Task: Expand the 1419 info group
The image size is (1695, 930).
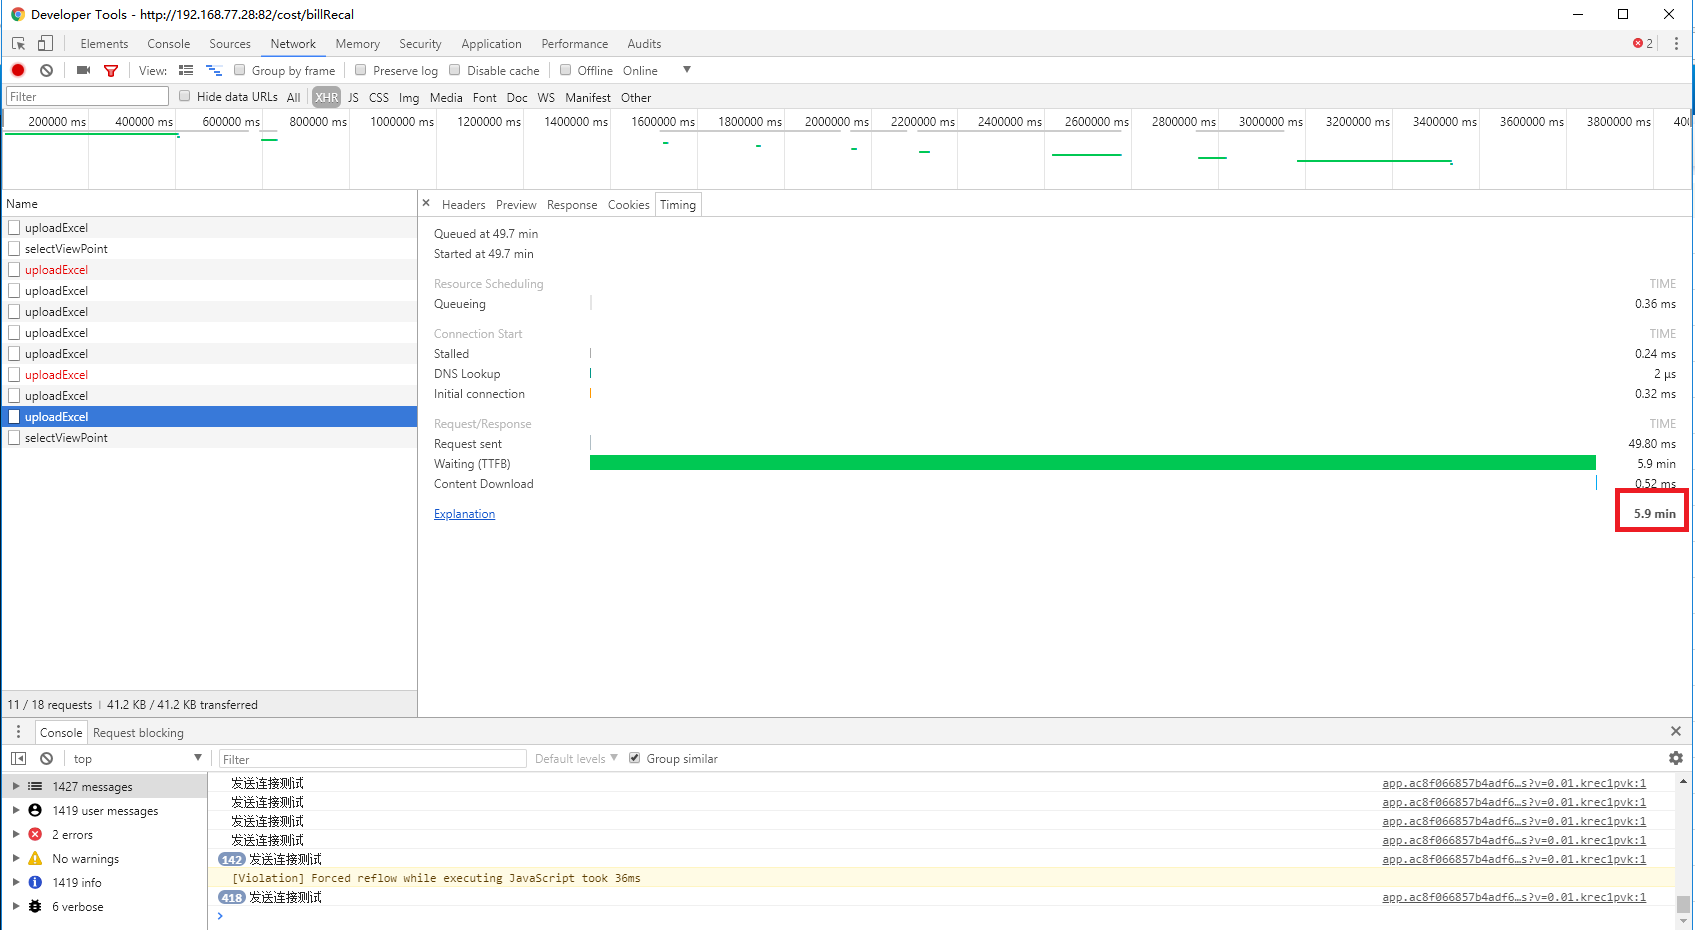Action: 16,882
